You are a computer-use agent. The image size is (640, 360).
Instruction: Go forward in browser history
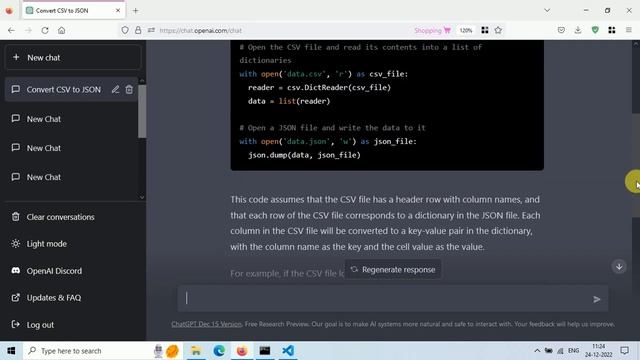click(x=28, y=30)
